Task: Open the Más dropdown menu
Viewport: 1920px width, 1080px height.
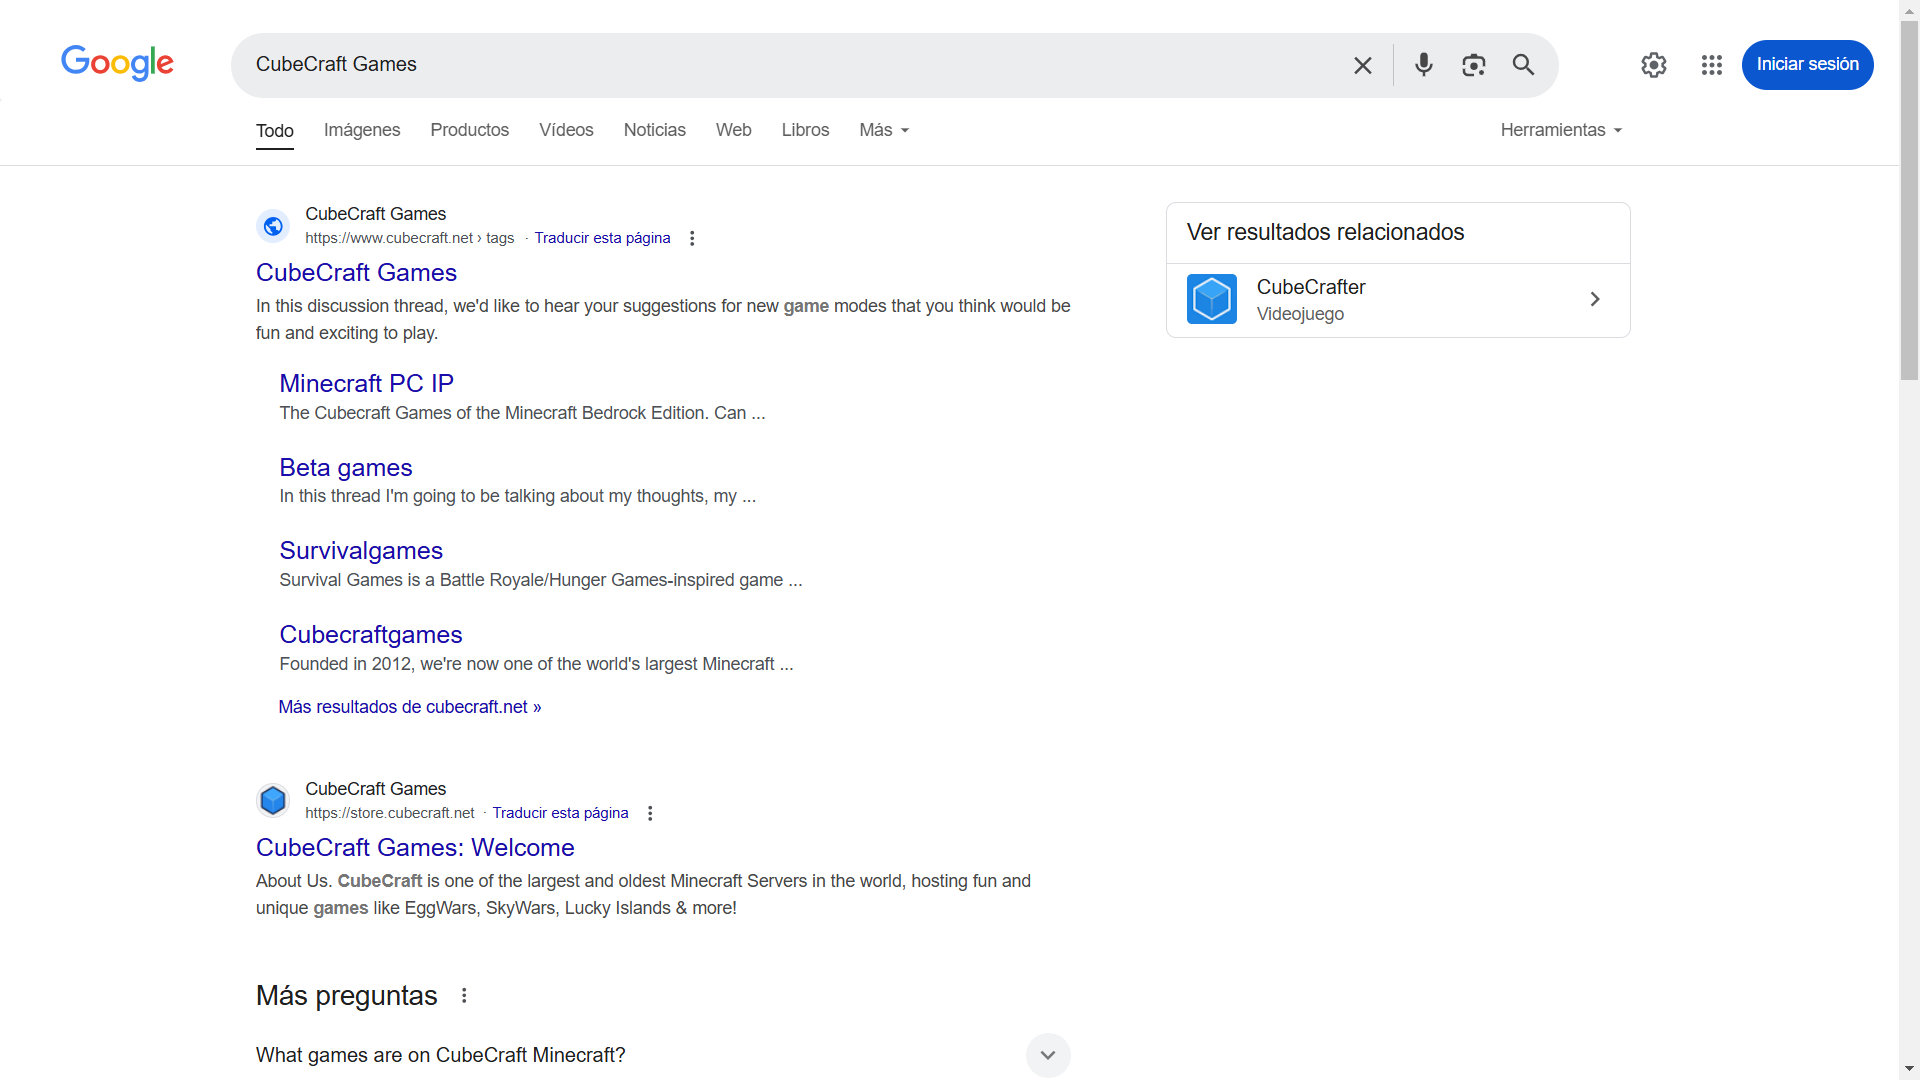Action: tap(884, 130)
